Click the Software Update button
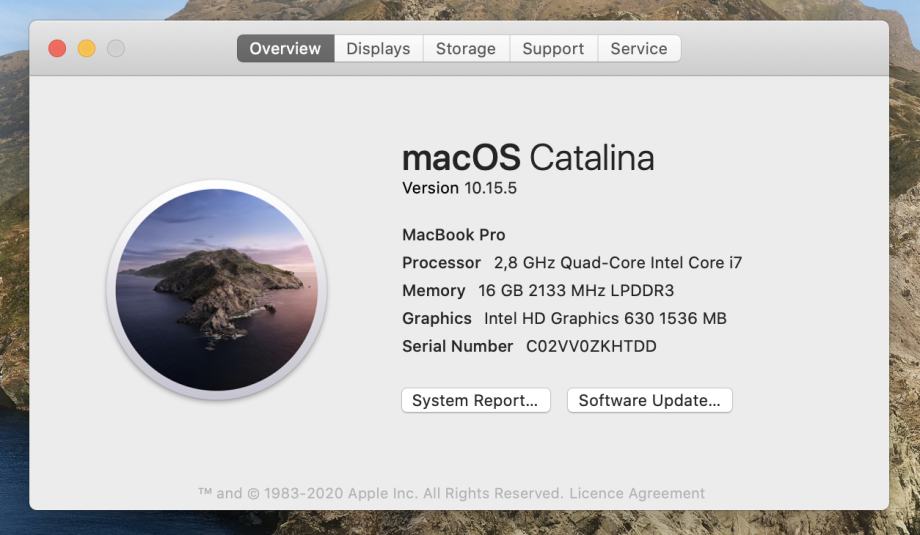The height and width of the screenshot is (535, 920). tap(649, 401)
